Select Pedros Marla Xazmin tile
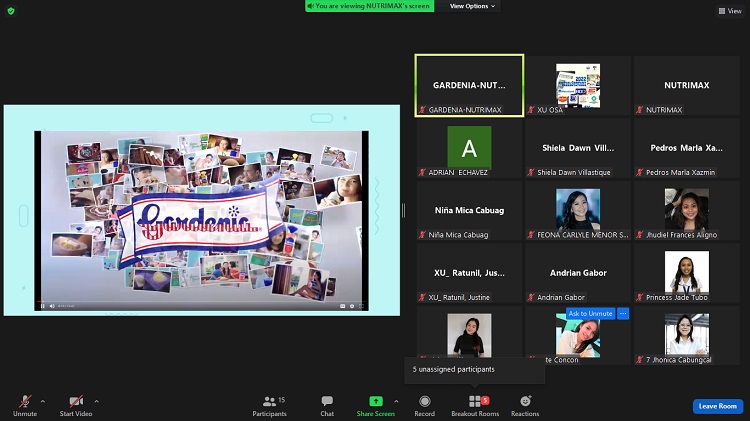This screenshot has height=421, width=750. [687, 148]
